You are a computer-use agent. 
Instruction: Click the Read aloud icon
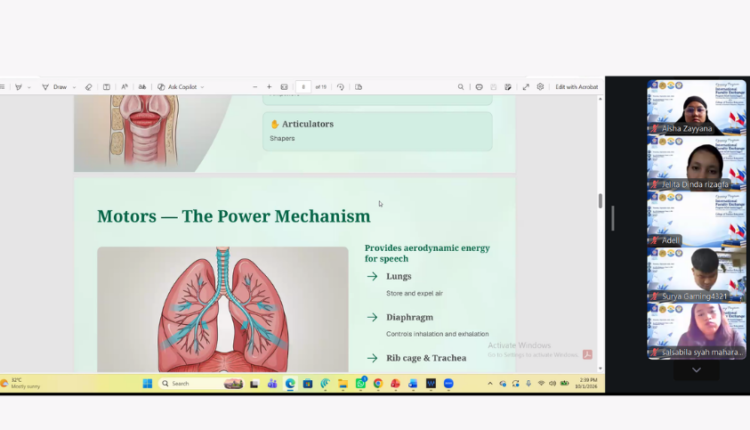(124, 87)
